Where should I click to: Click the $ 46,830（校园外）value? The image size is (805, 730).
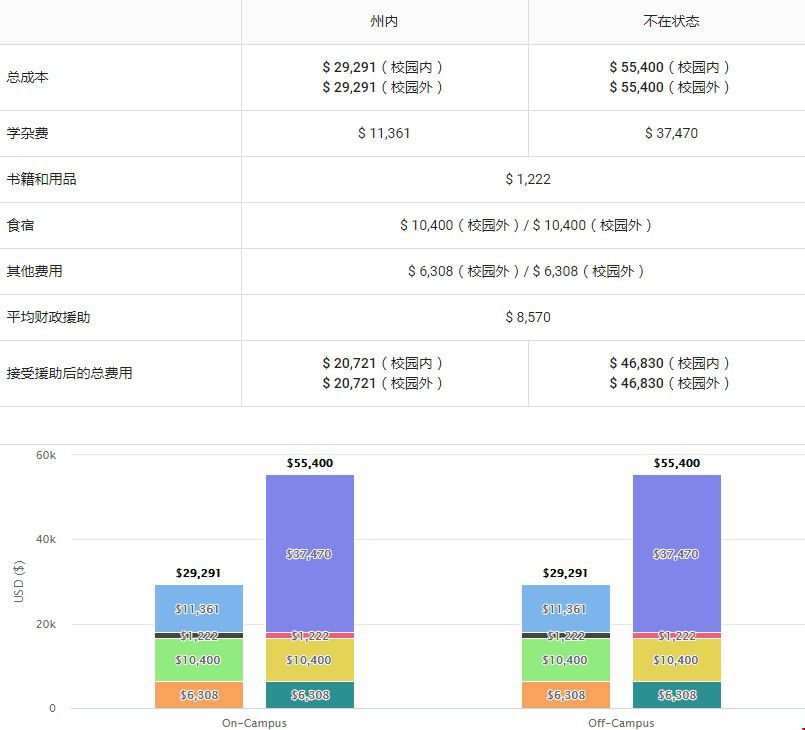click(669, 383)
